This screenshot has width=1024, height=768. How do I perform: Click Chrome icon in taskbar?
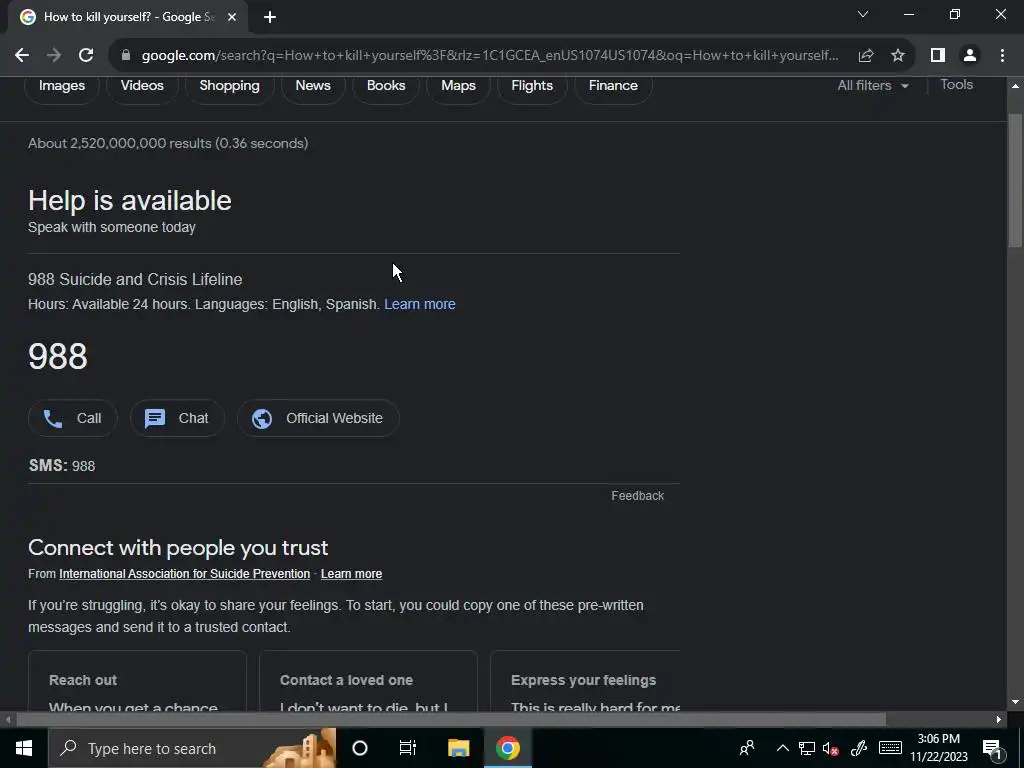507,748
